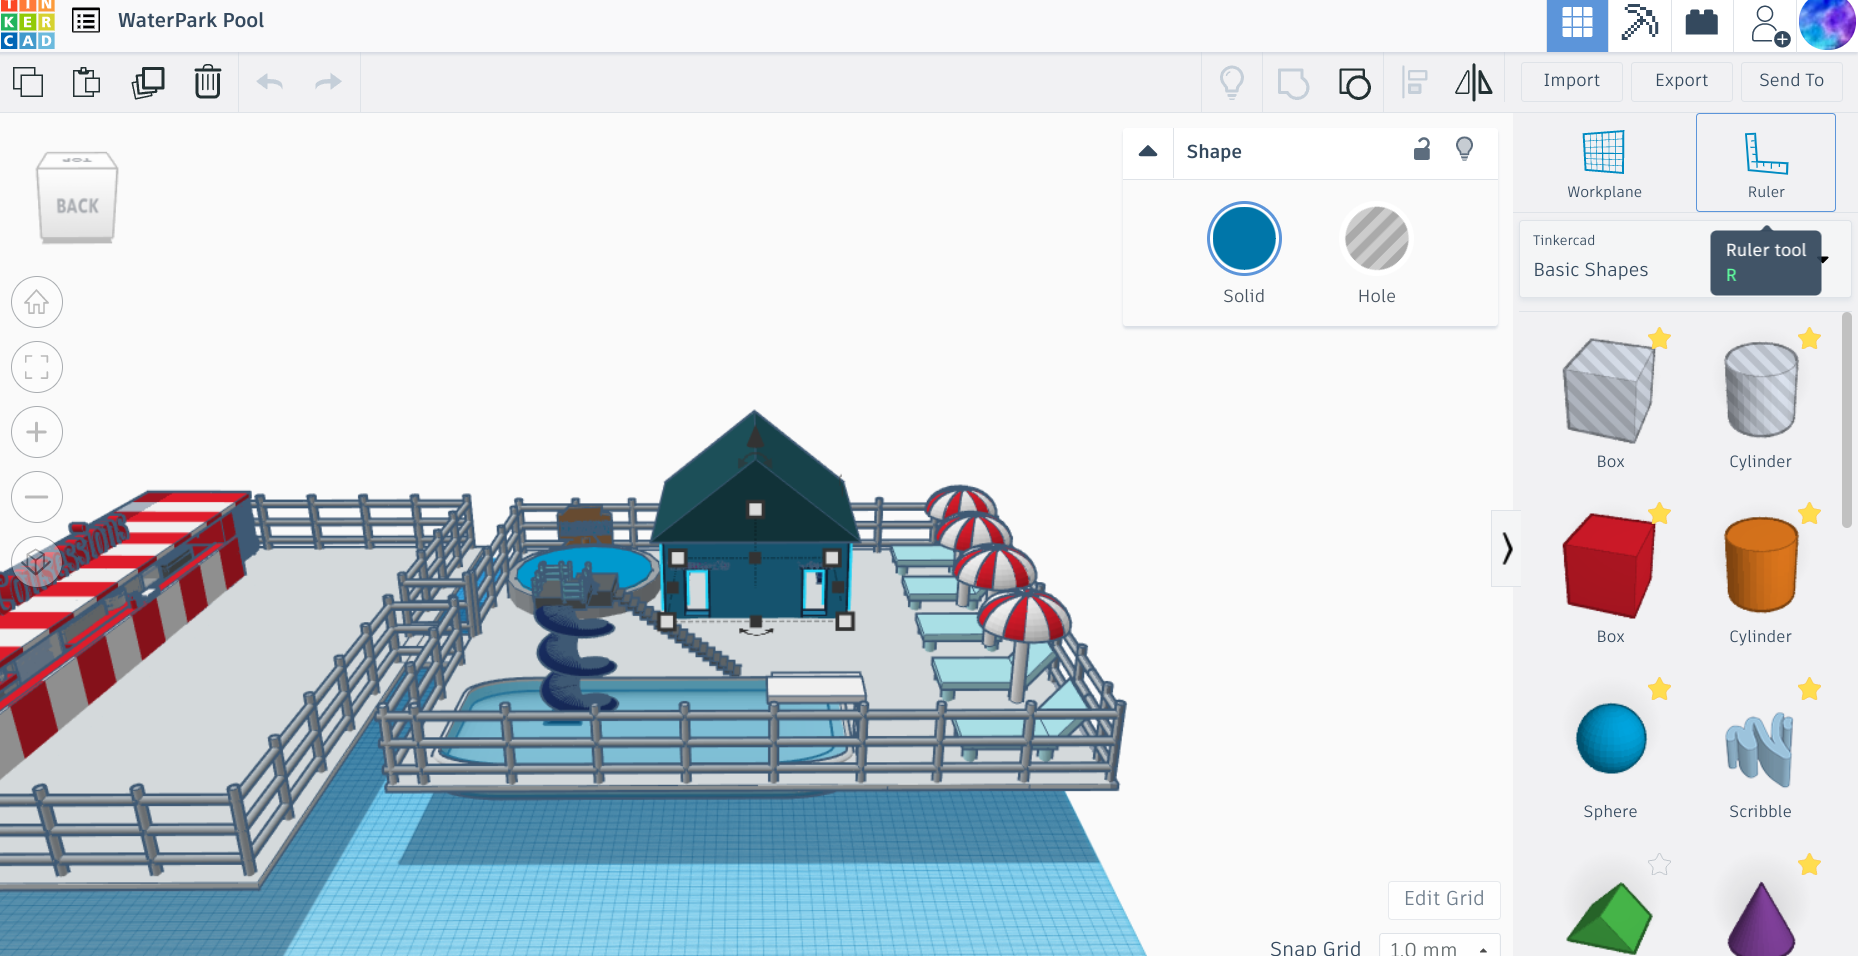1858x956 pixels.
Task: Click the Mirror tool icon
Action: [1473, 82]
